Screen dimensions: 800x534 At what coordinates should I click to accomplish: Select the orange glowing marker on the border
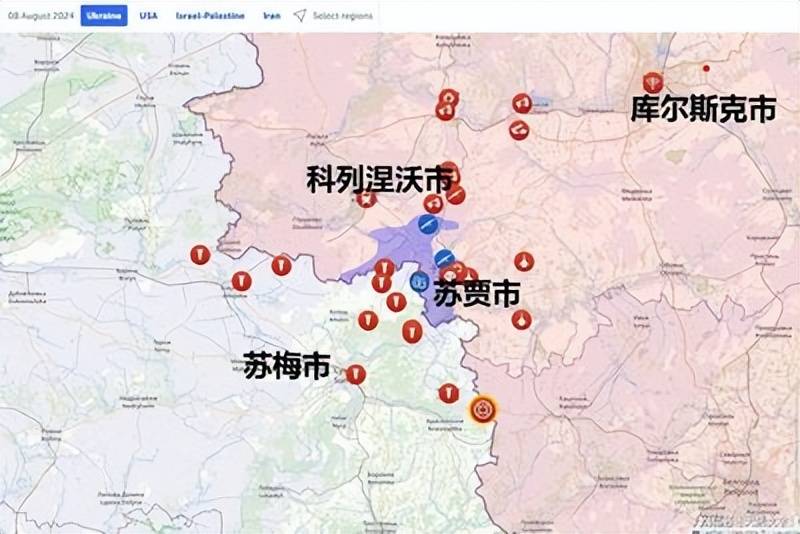coord(482,410)
